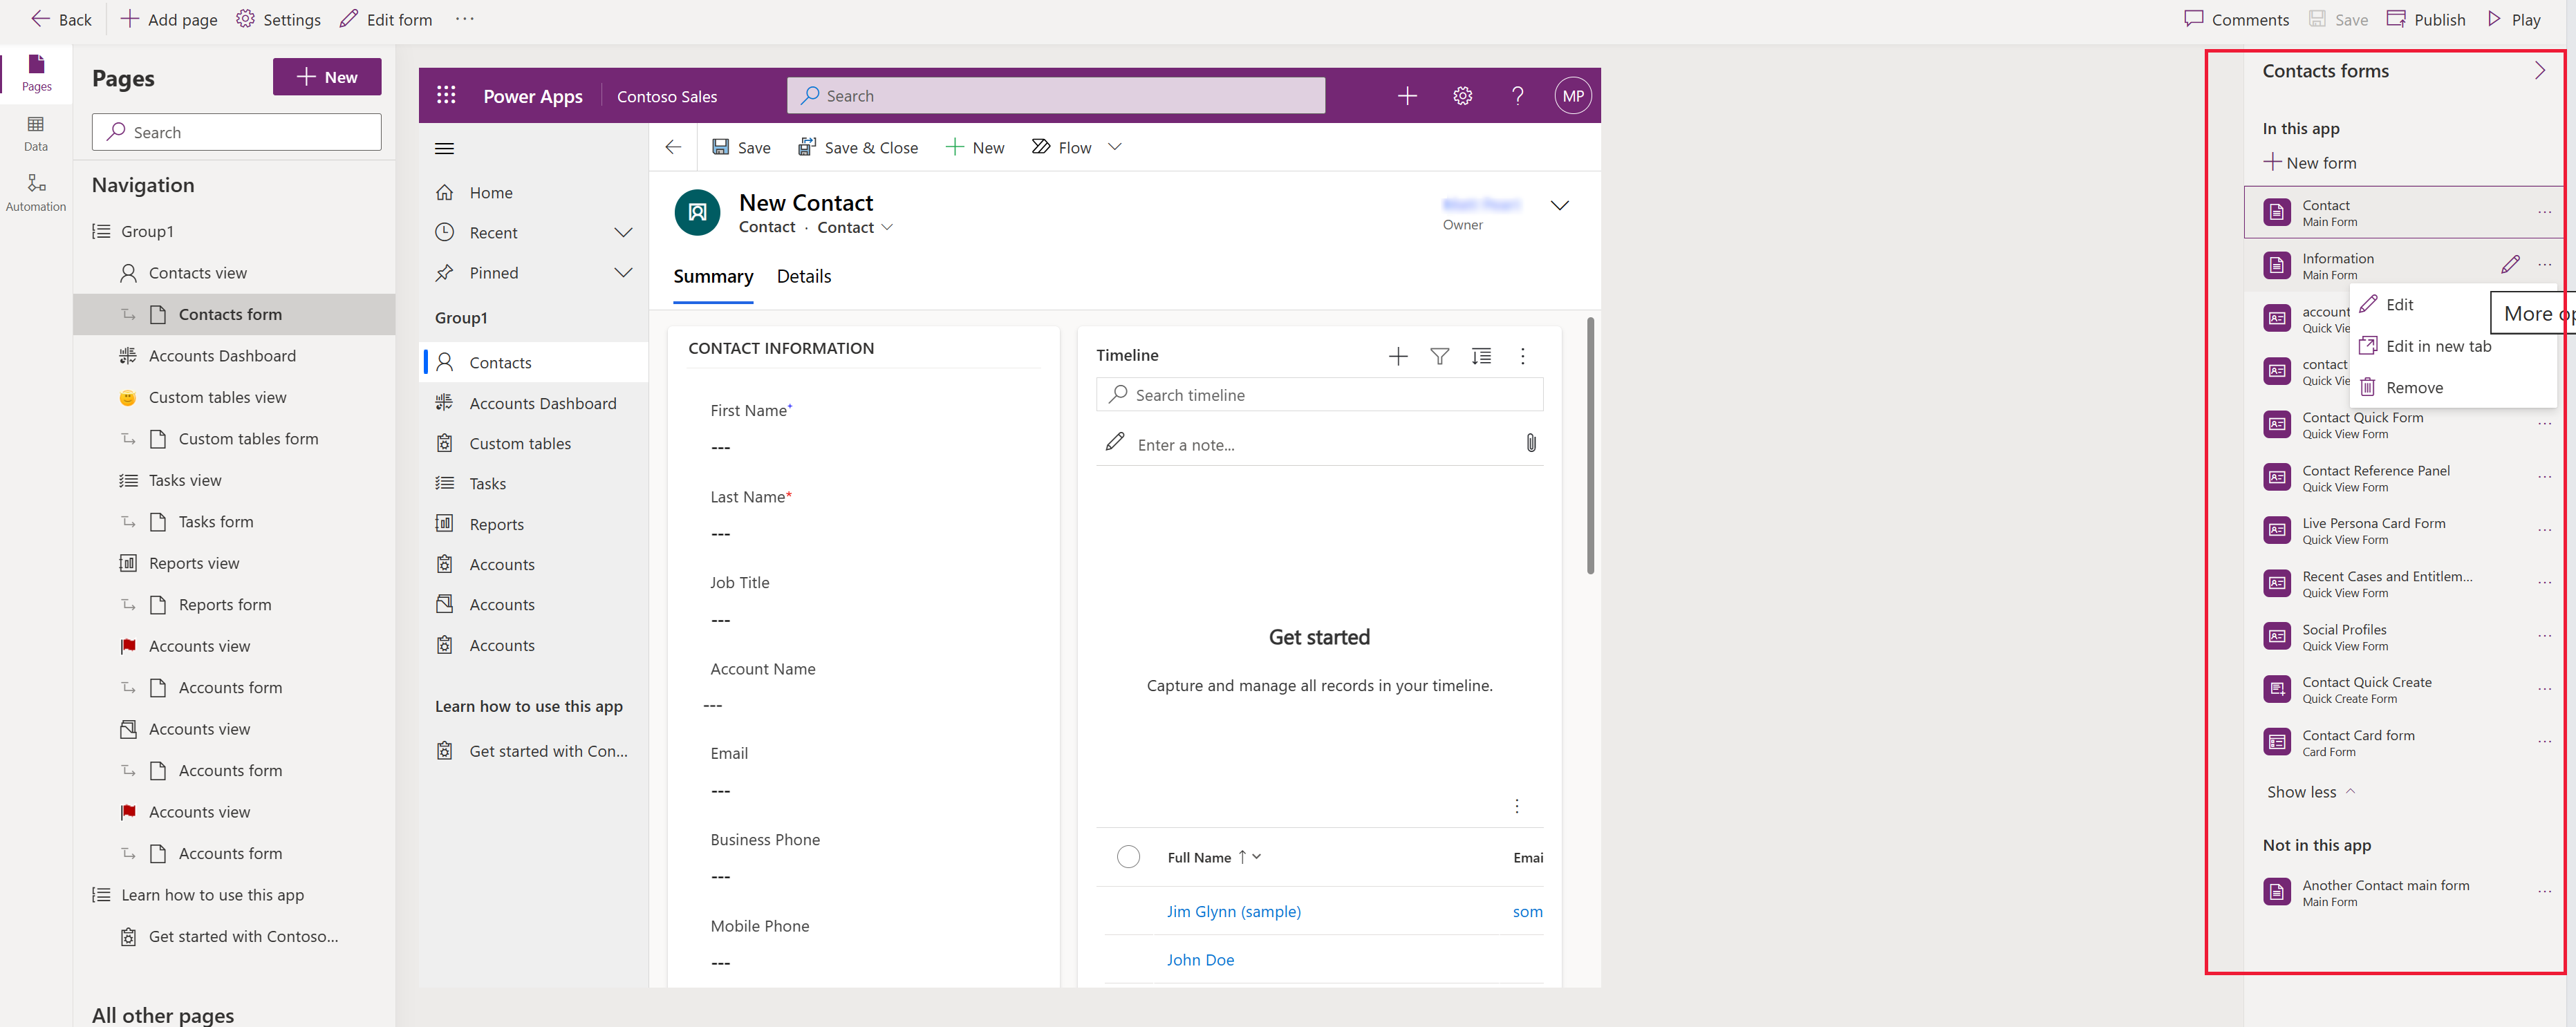Viewport: 2576px width, 1027px height.
Task: Click the Back button
Action: point(62,19)
